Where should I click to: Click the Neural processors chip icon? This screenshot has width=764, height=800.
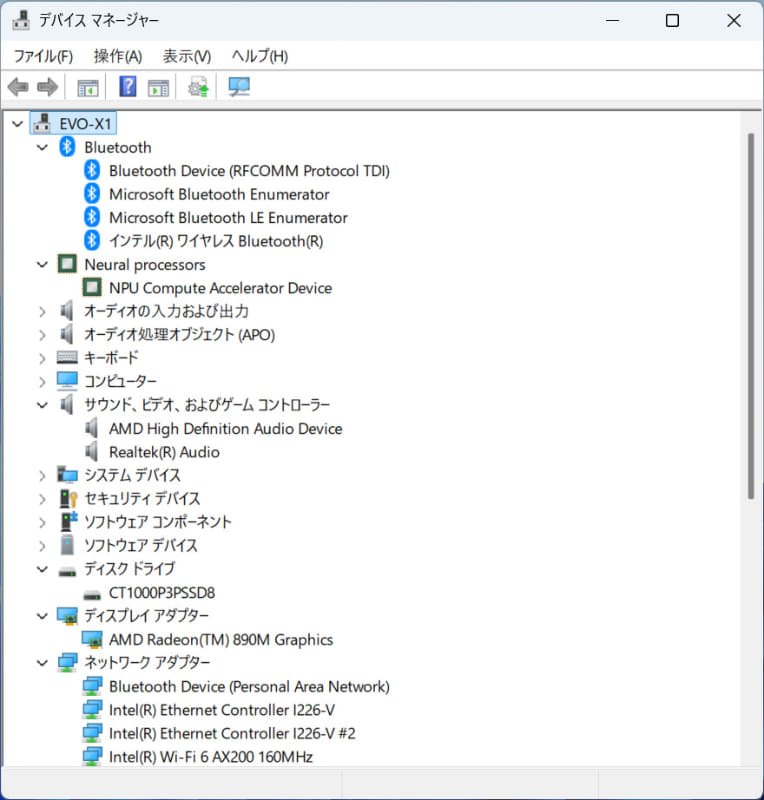pyautogui.click(x=67, y=264)
